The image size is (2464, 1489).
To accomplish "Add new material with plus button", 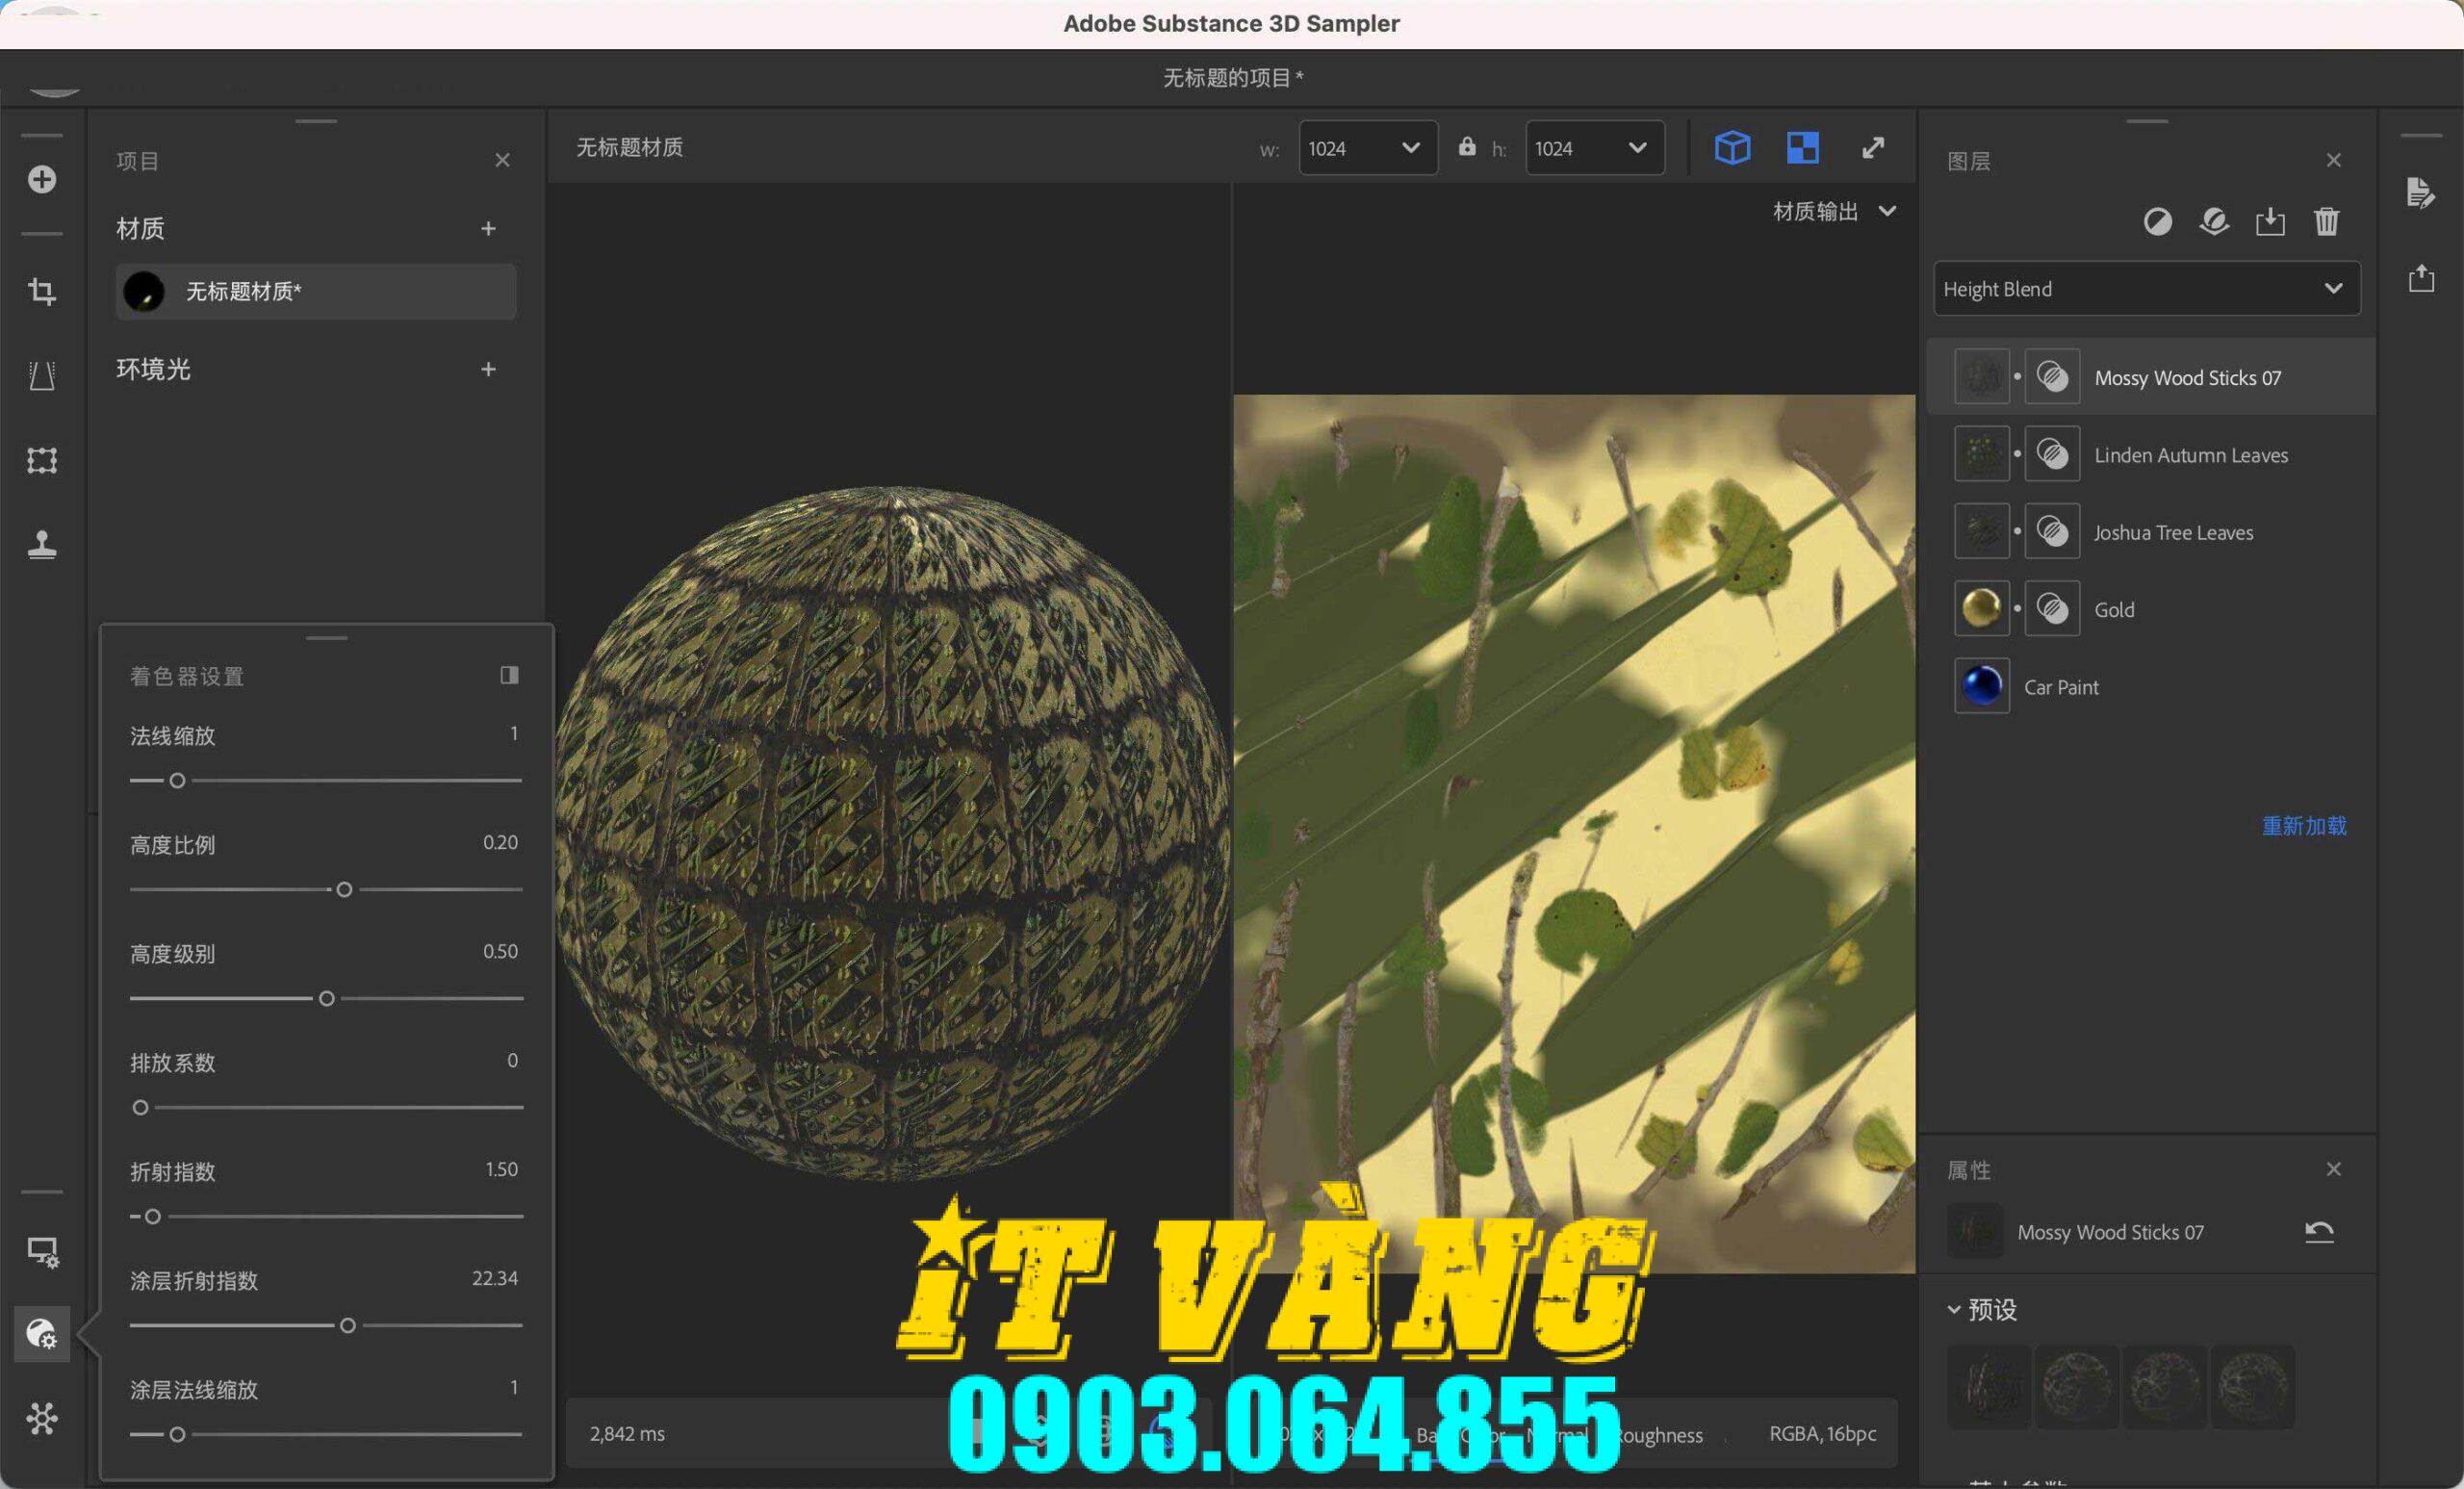I will (x=489, y=228).
